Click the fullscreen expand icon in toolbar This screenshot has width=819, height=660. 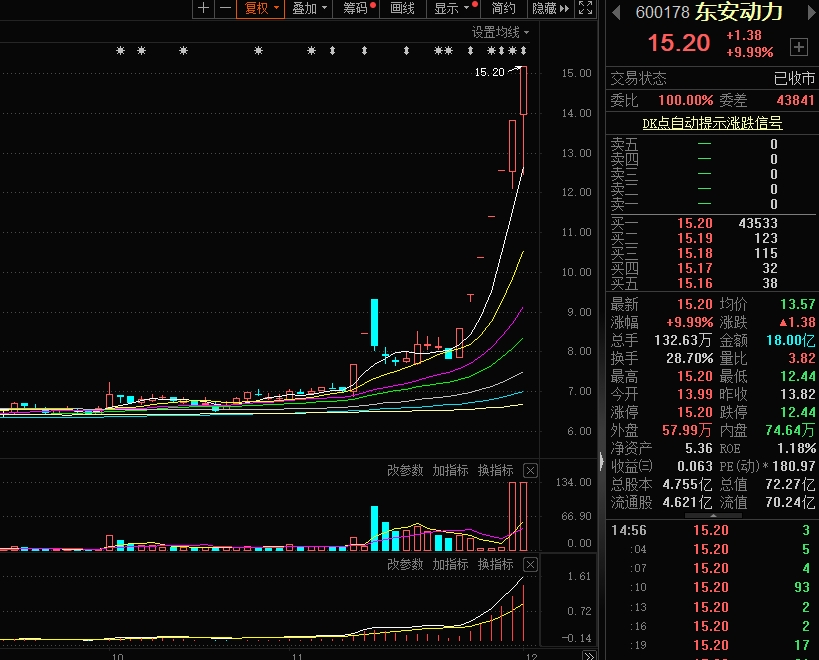(x=586, y=8)
